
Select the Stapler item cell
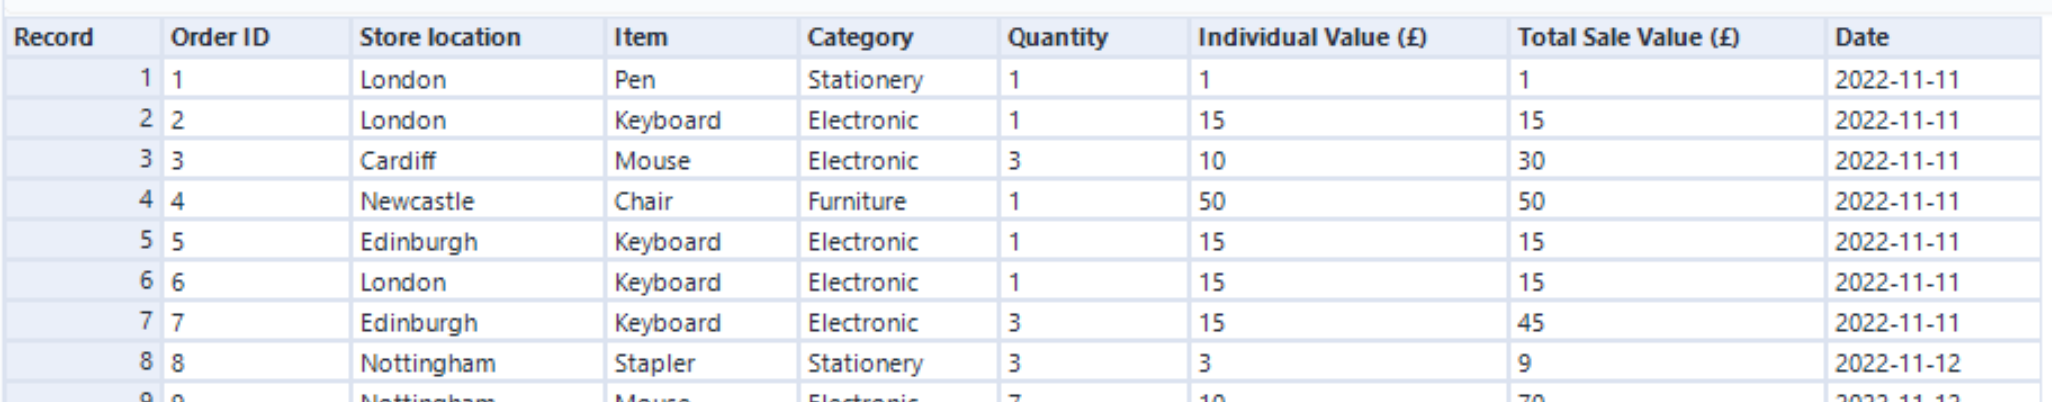654,363
